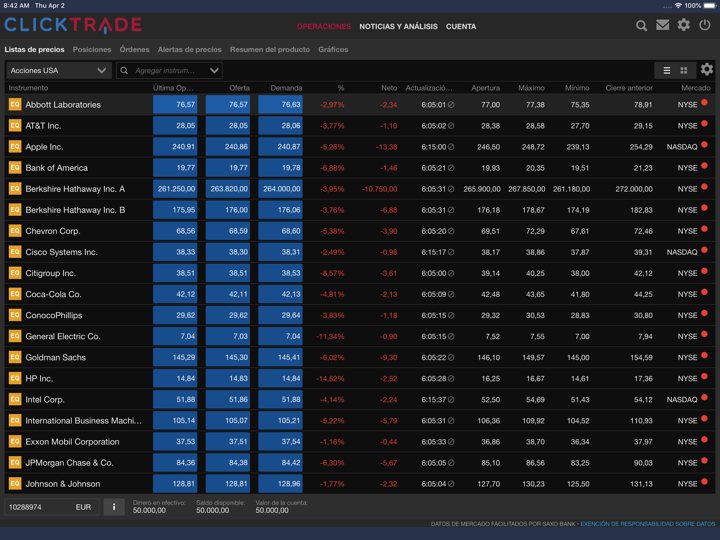This screenshot has width=720, height=540.
Task: Click the power logout icon
Action: (x=705, y=25)
